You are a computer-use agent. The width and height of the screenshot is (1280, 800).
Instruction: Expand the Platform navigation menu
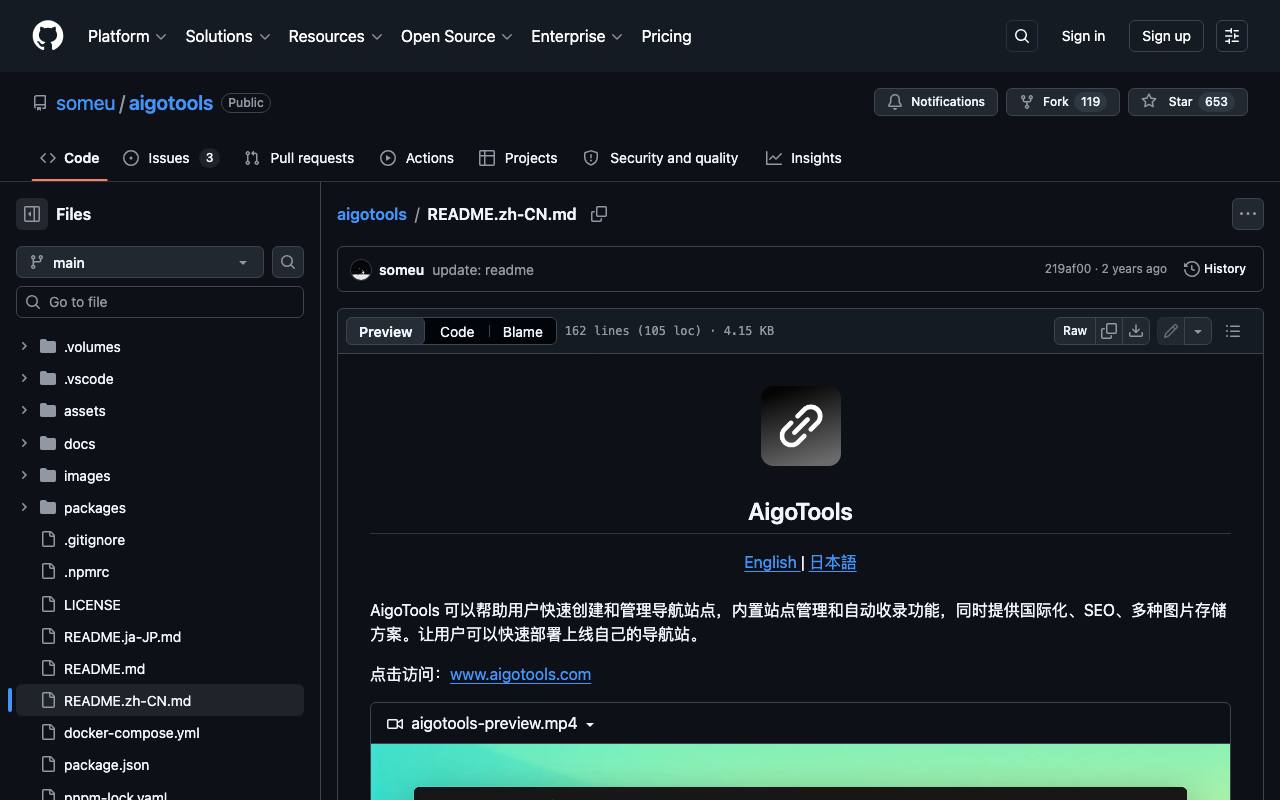(127, 36)
